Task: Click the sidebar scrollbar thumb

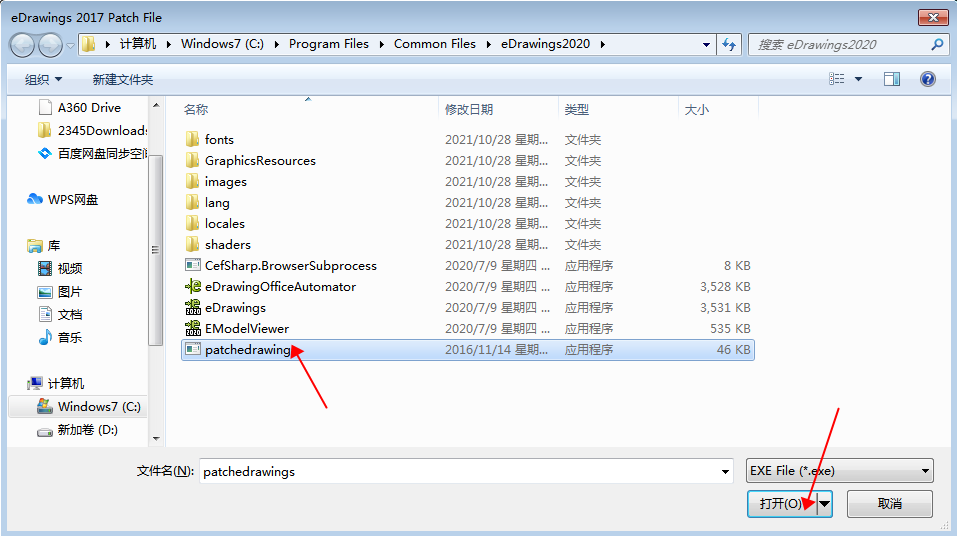Action: pos(156,250)
